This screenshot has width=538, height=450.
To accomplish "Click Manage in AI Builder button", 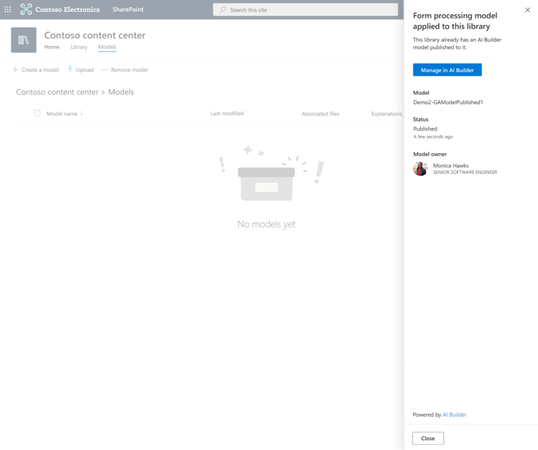I will pos(447,70).
